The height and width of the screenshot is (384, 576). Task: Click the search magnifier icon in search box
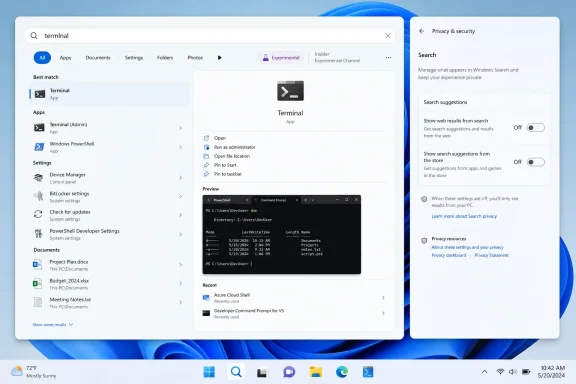pyautogui.click(x=34, y=36)
